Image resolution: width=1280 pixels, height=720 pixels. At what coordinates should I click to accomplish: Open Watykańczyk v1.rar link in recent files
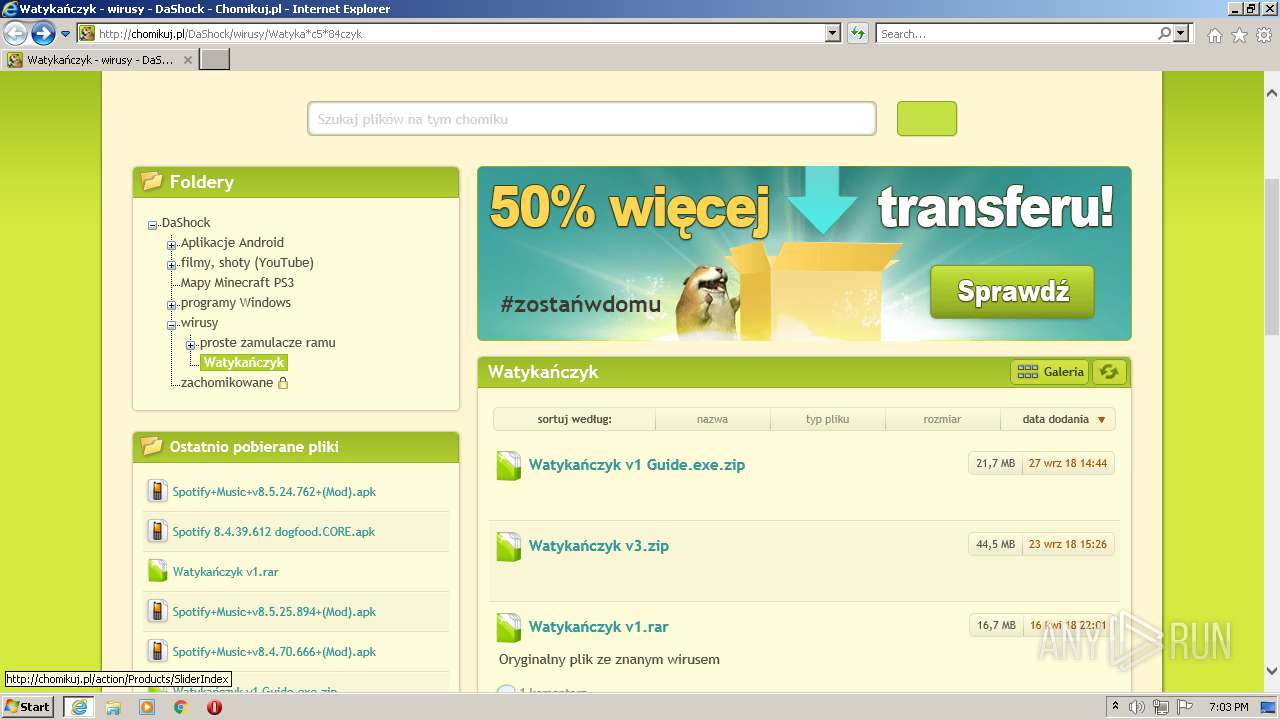click(x=225, y=572)
